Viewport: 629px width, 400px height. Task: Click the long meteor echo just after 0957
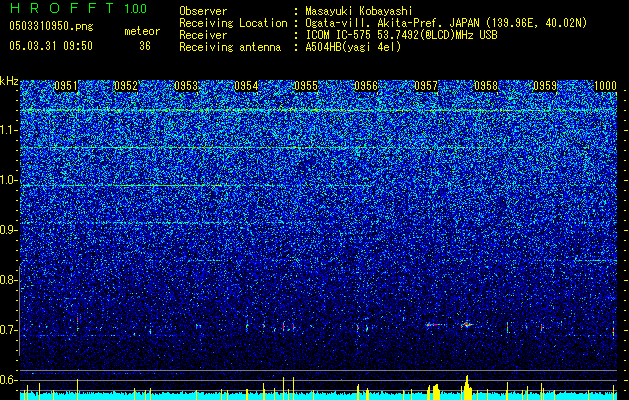coord(435,325)
